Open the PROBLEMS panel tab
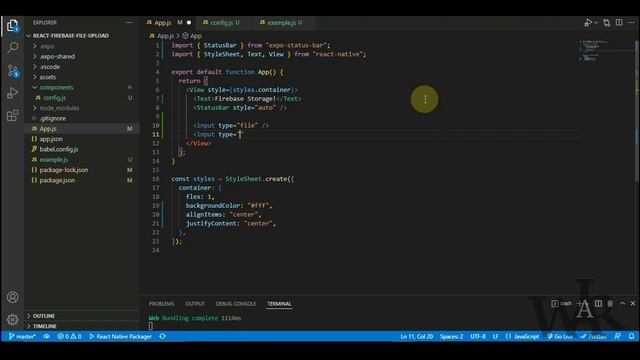The image size is (640, 360). click(161, 304)
